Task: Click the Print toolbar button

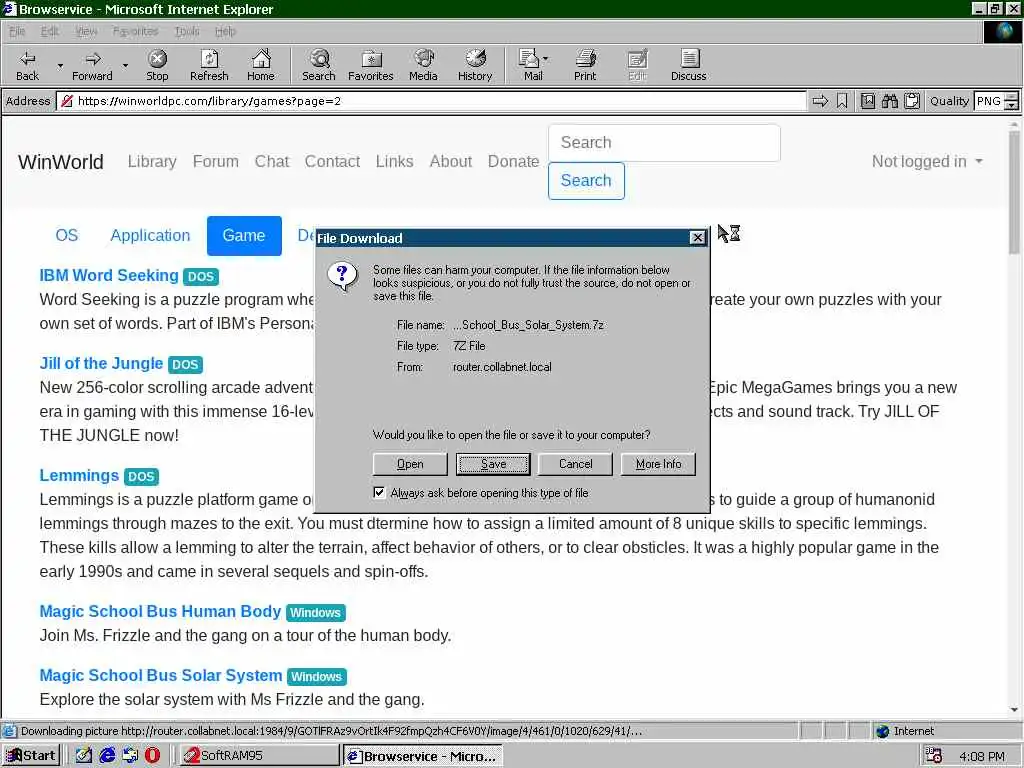Action: tap(584, 65)
